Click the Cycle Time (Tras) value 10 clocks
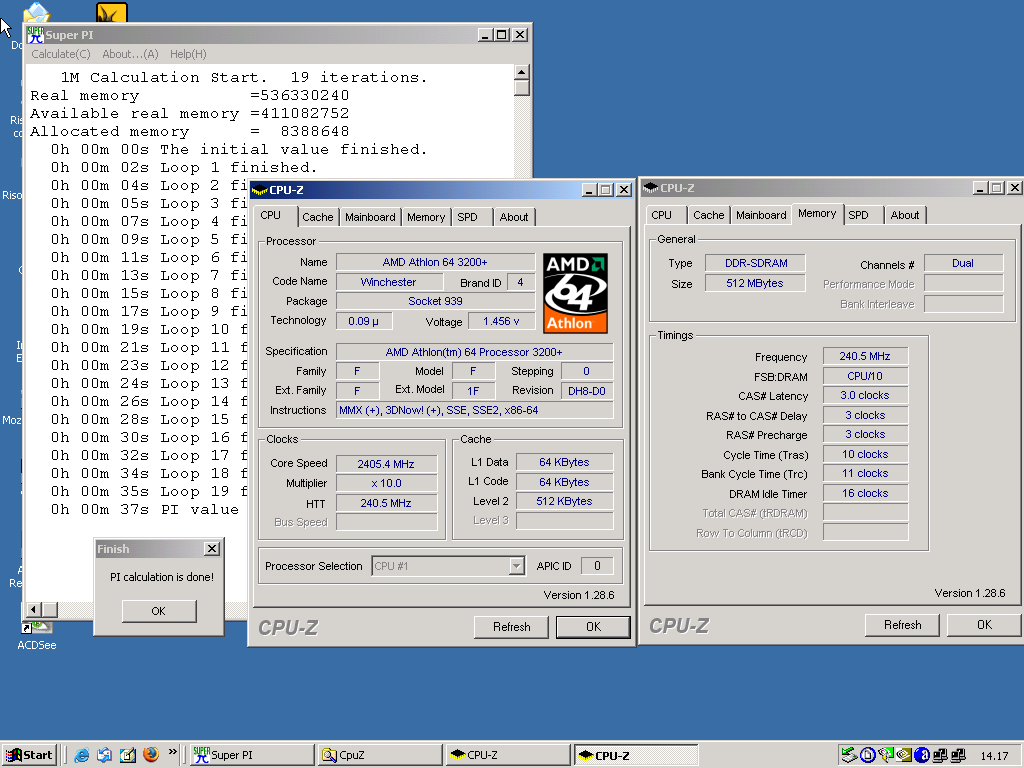Screen dimensions: 1024x768 tap(865, 454)
